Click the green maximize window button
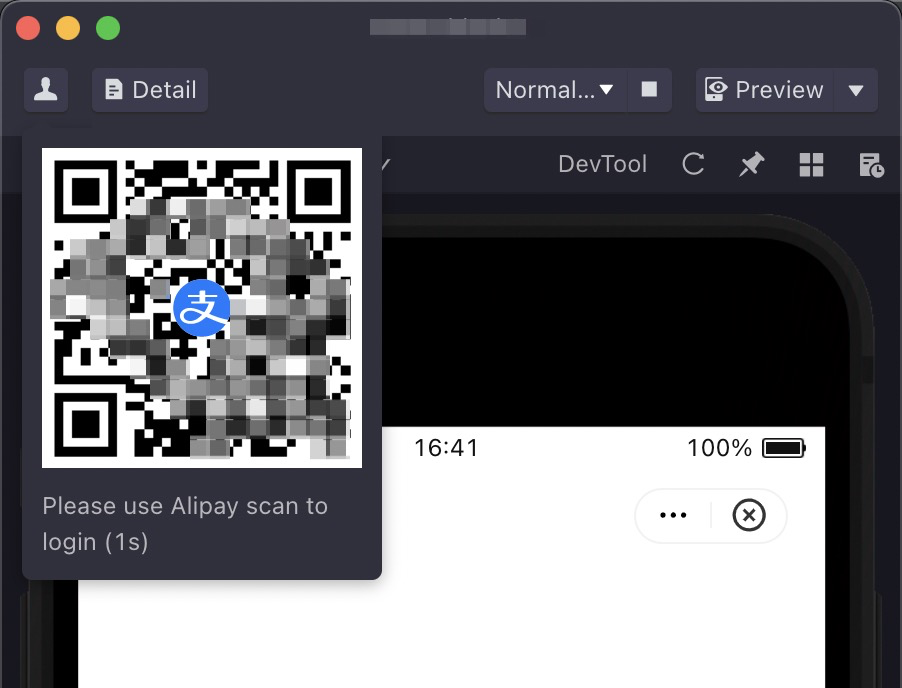The width and height of the screenshot is (902, 688). (108, 28)
